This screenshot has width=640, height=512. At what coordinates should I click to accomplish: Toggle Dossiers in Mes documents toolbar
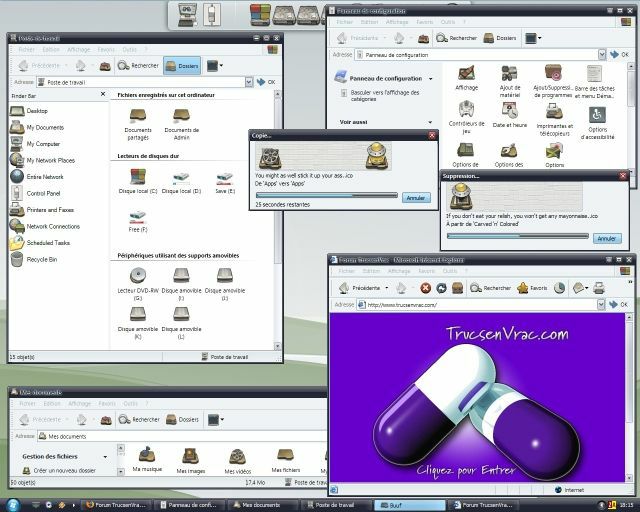pos(182,419)
